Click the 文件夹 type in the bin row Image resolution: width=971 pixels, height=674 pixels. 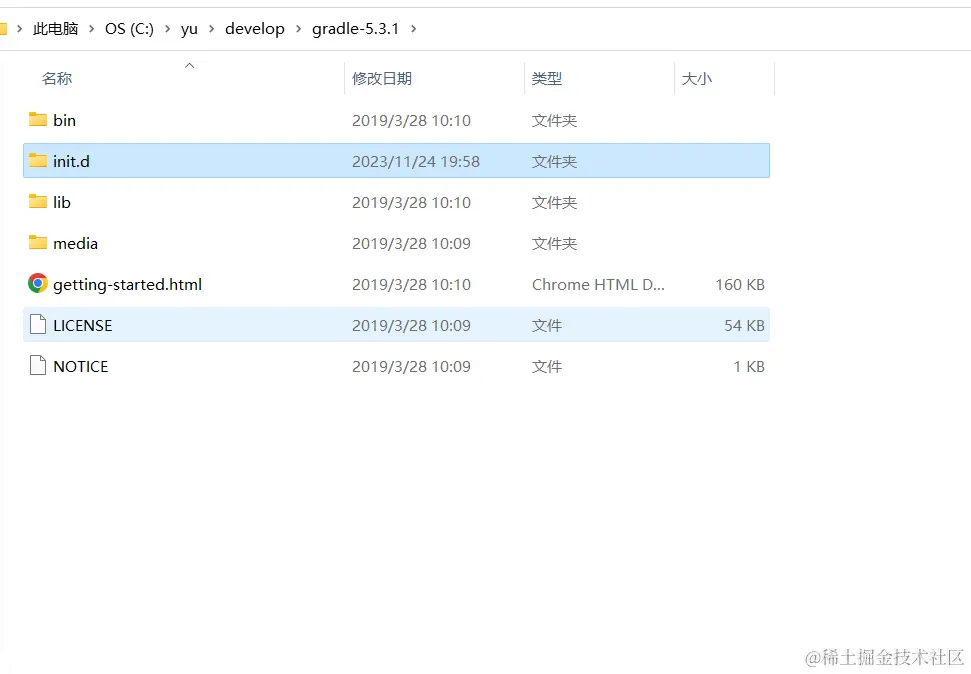(x=554, y=120)
